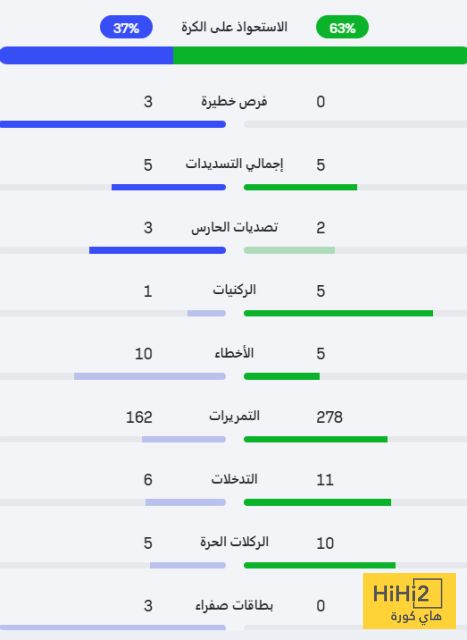This screenshot has height=640, width=467.
Task: Click the blue 37% possession badge
Action: [x=126, y=27]
